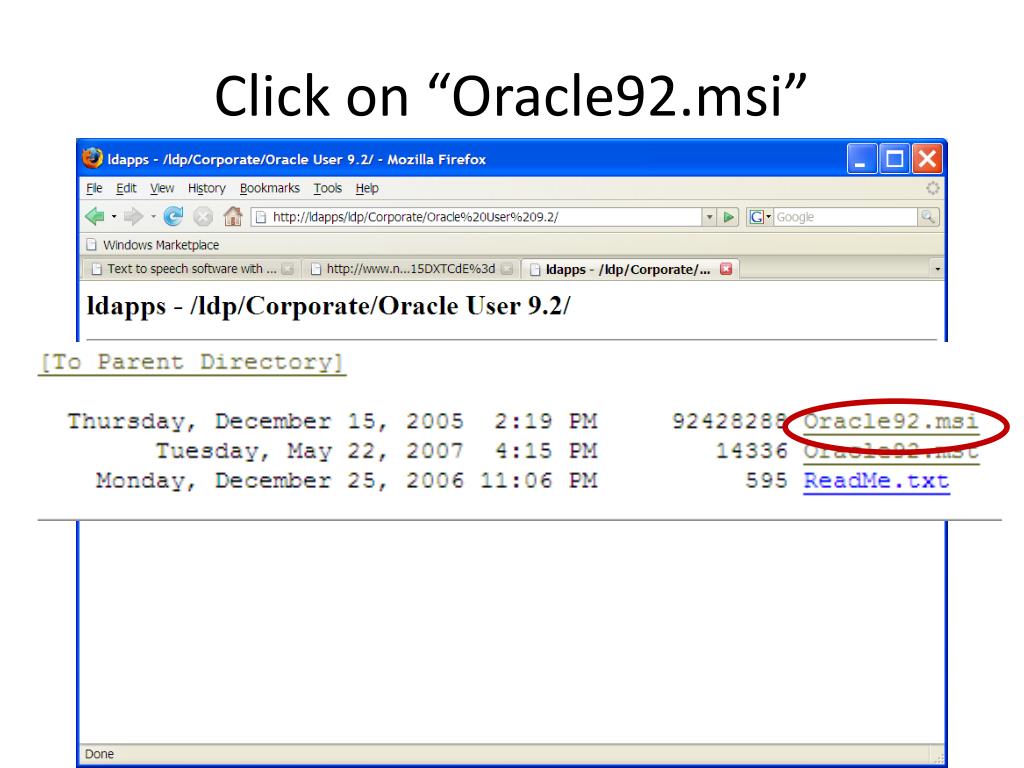The width and height of the screenshot is (1024, 768).
Task: Click the magnifier search button
Action: (927, 217)
